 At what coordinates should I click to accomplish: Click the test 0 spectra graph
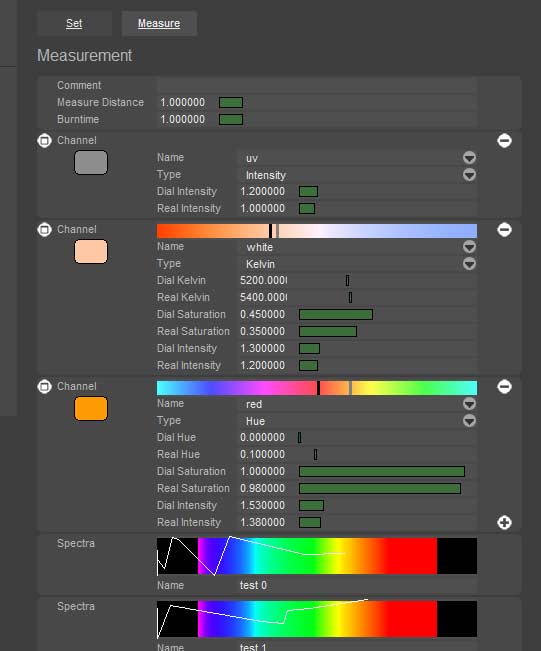point(317,556)
